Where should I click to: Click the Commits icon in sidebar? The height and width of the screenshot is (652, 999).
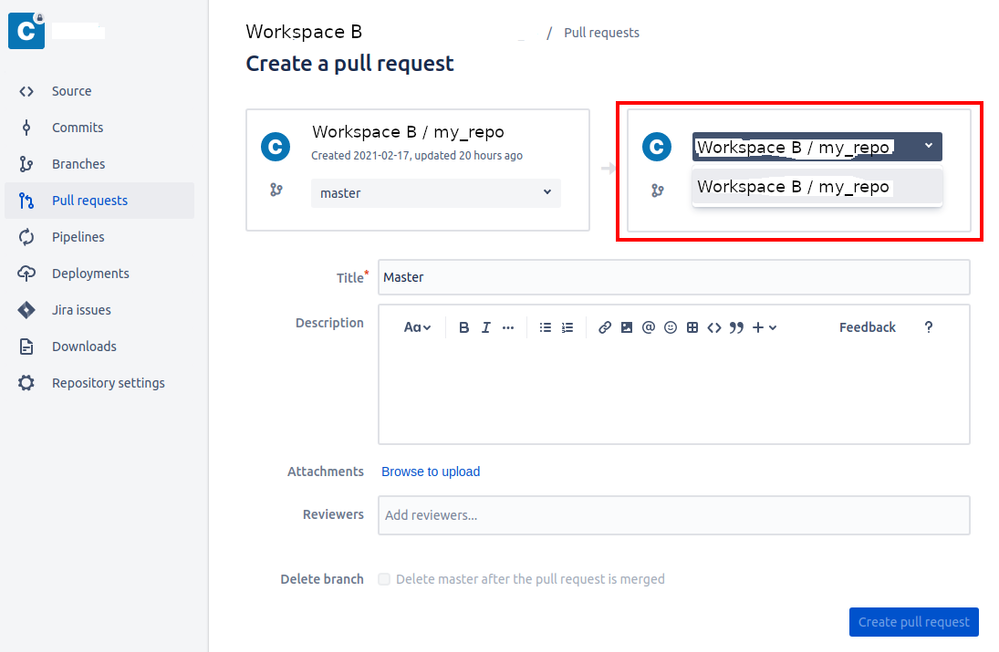26,127
